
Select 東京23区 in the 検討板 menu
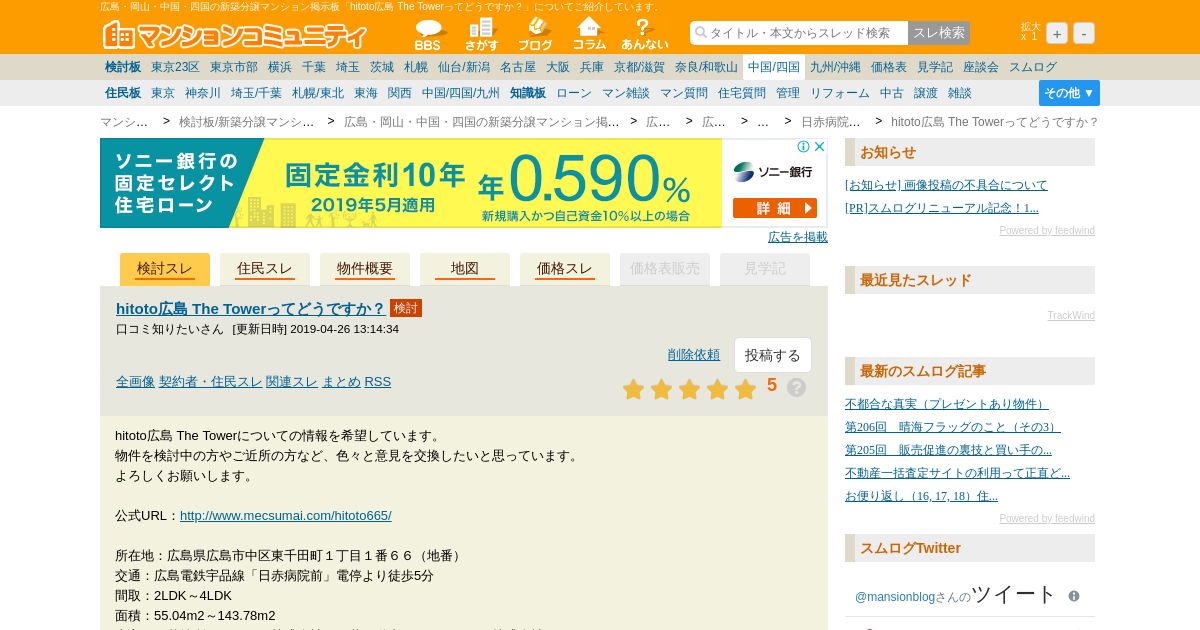point(175,67)
